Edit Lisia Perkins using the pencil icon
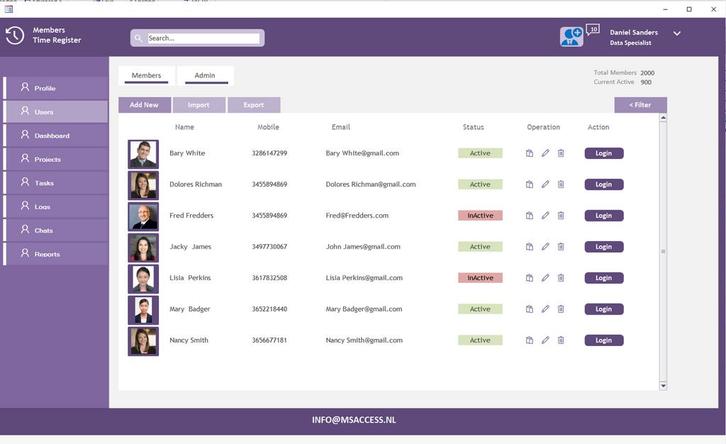 [x=545, y=278]
